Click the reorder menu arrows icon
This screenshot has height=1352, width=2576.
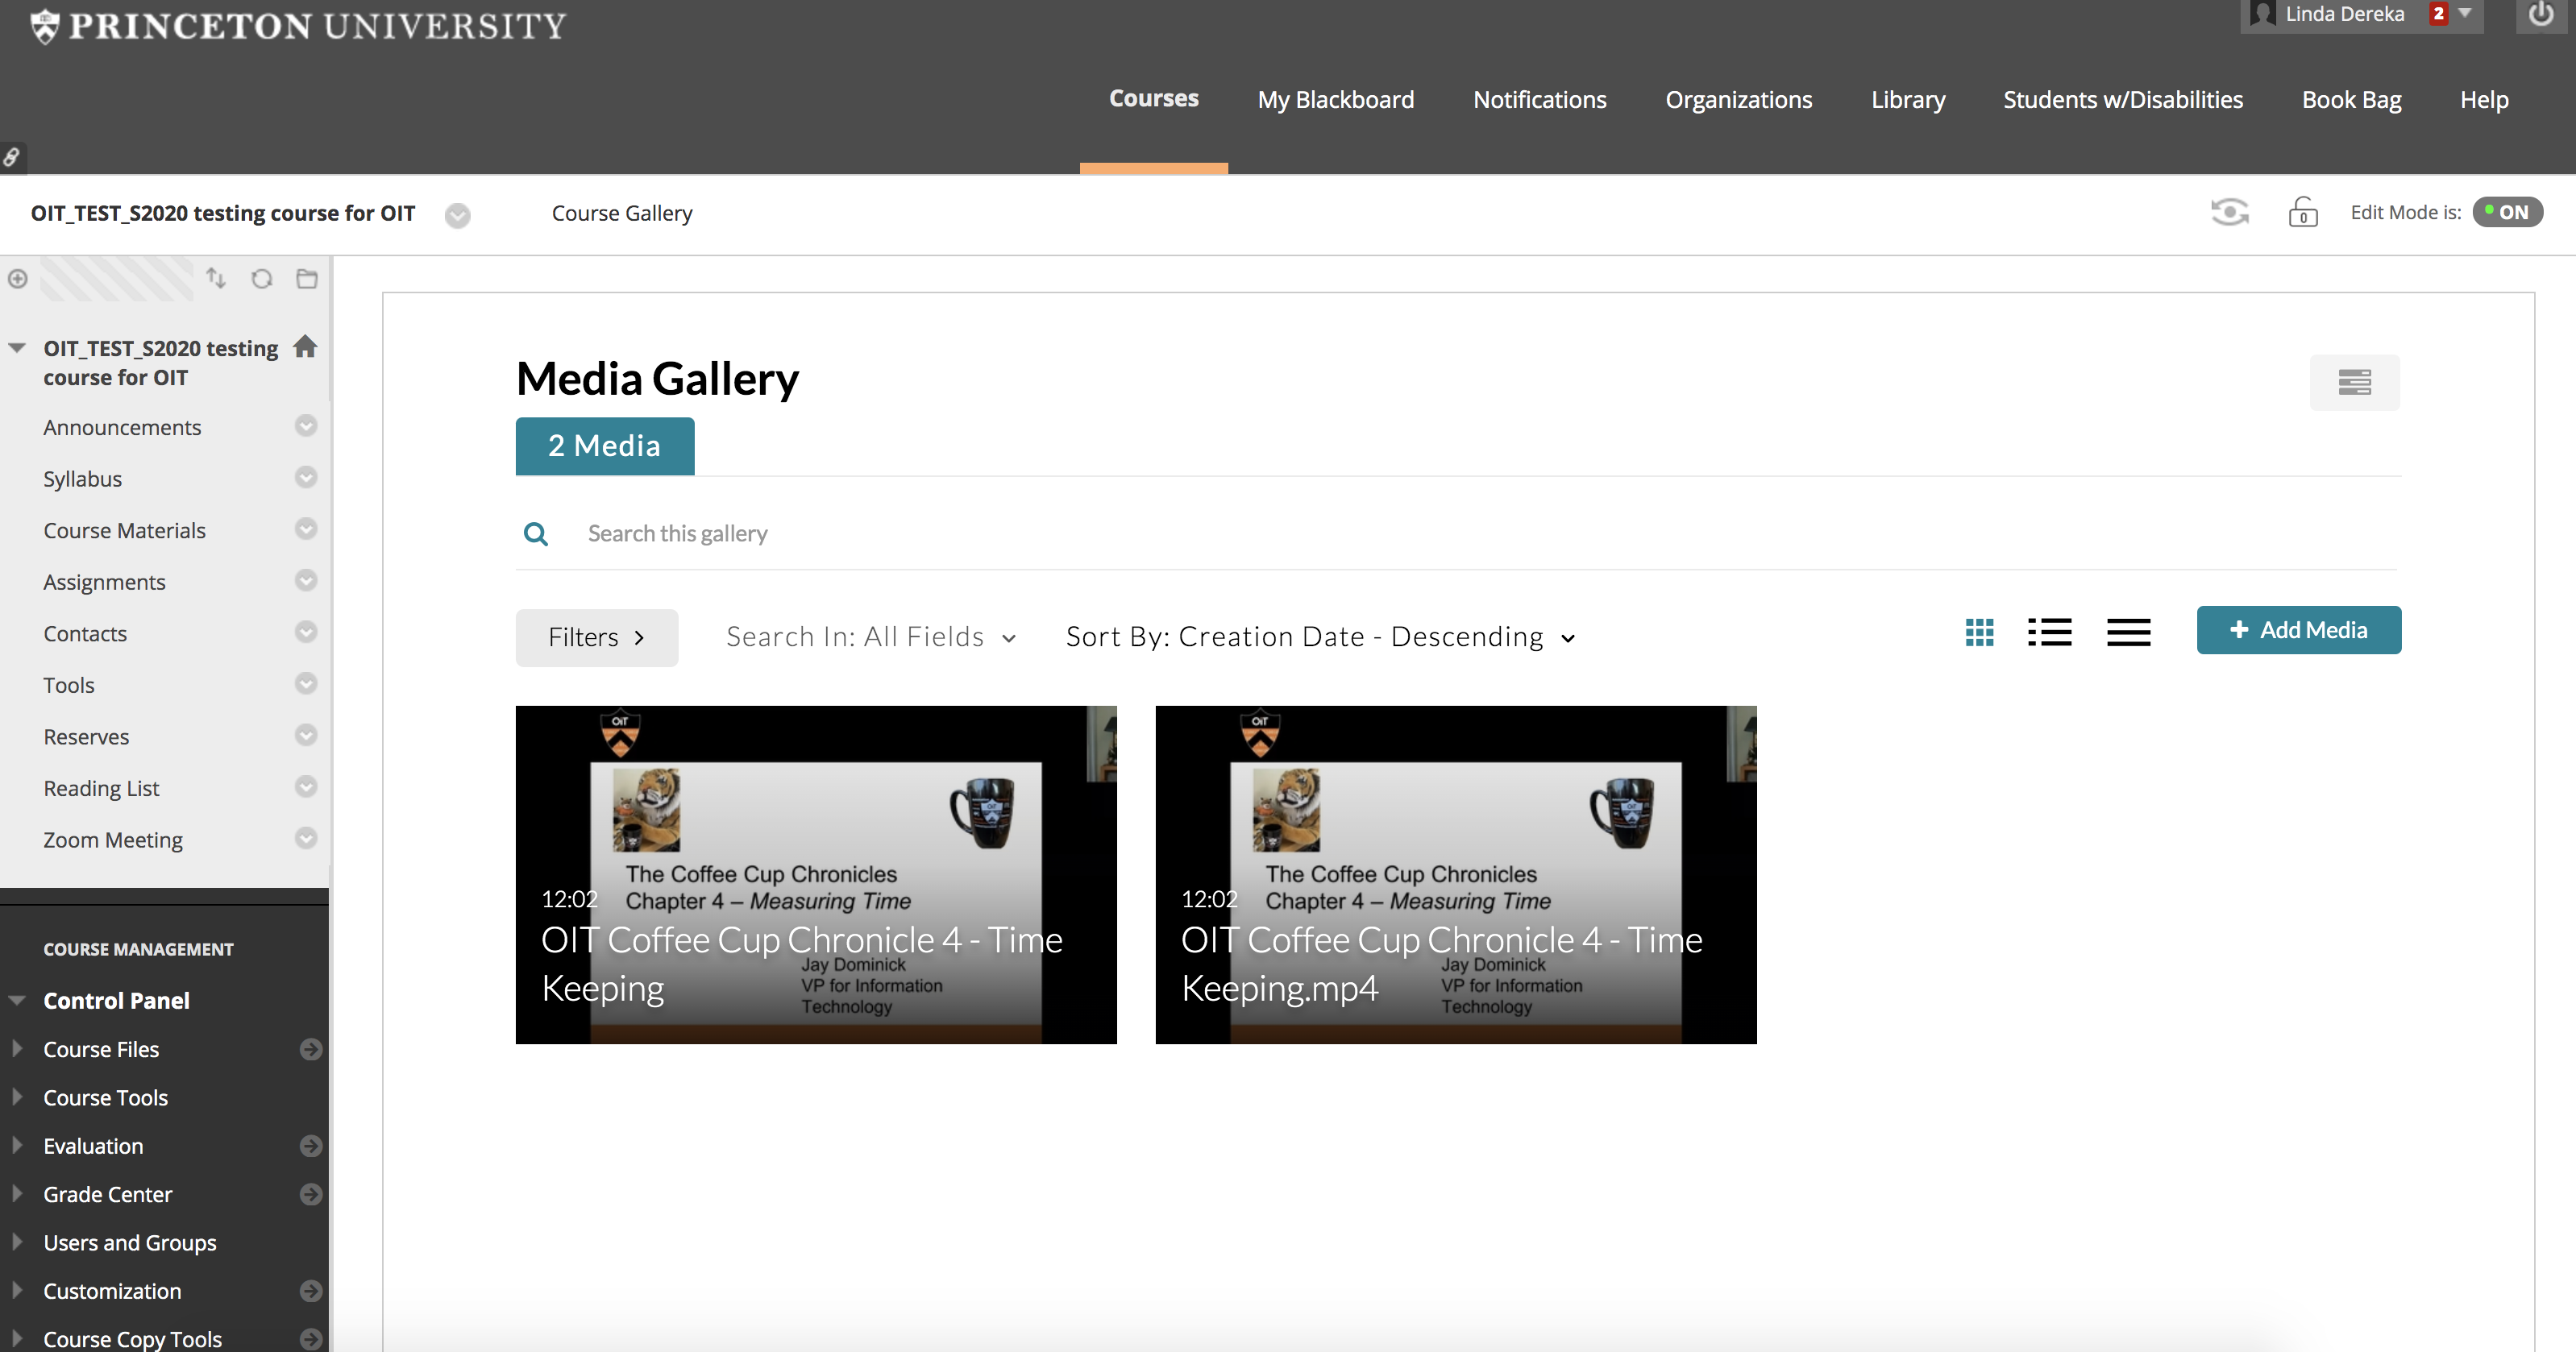[x=215, y=278]
